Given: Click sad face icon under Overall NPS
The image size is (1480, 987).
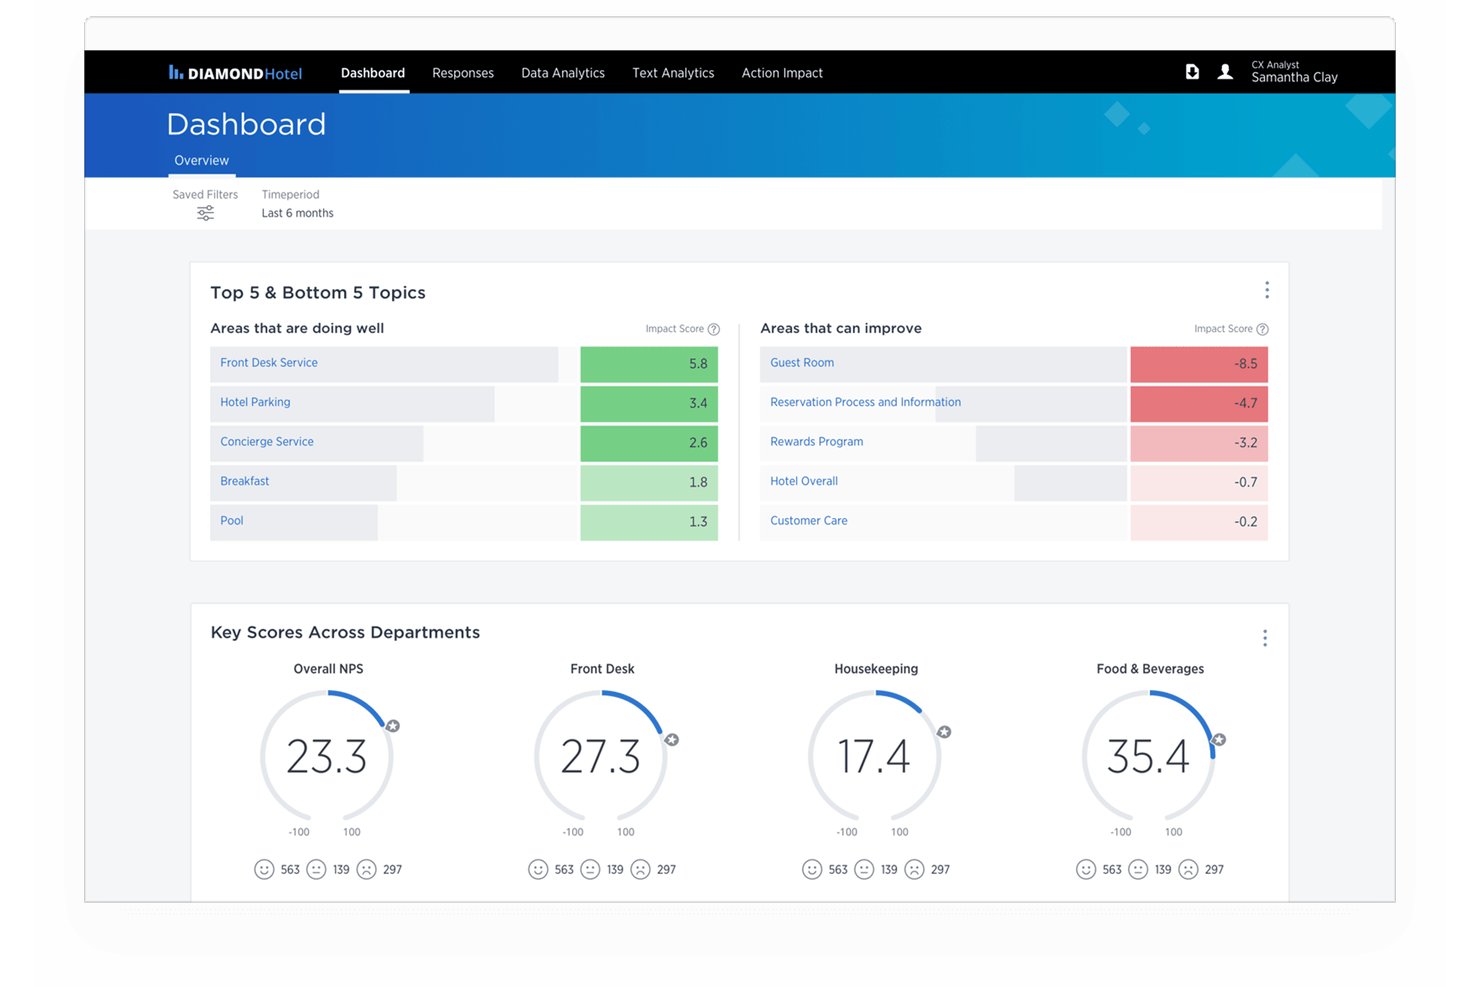Looking at the screenshot, I should tap(367, 869).
